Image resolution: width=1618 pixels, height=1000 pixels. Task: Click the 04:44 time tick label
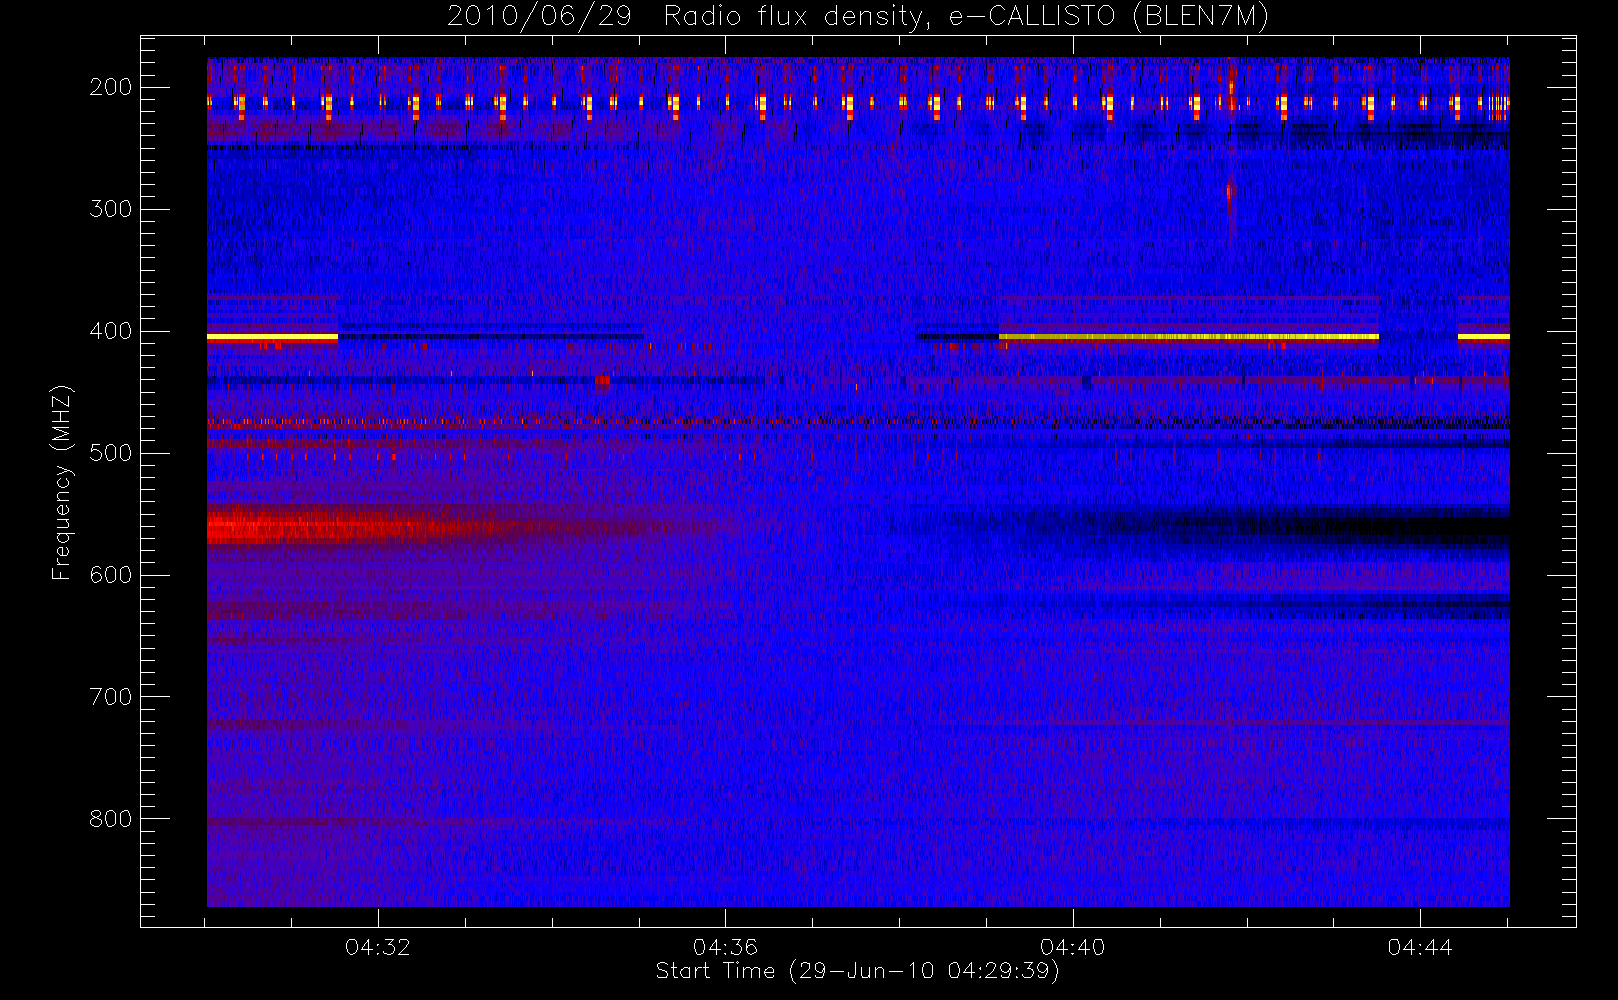1419,947
